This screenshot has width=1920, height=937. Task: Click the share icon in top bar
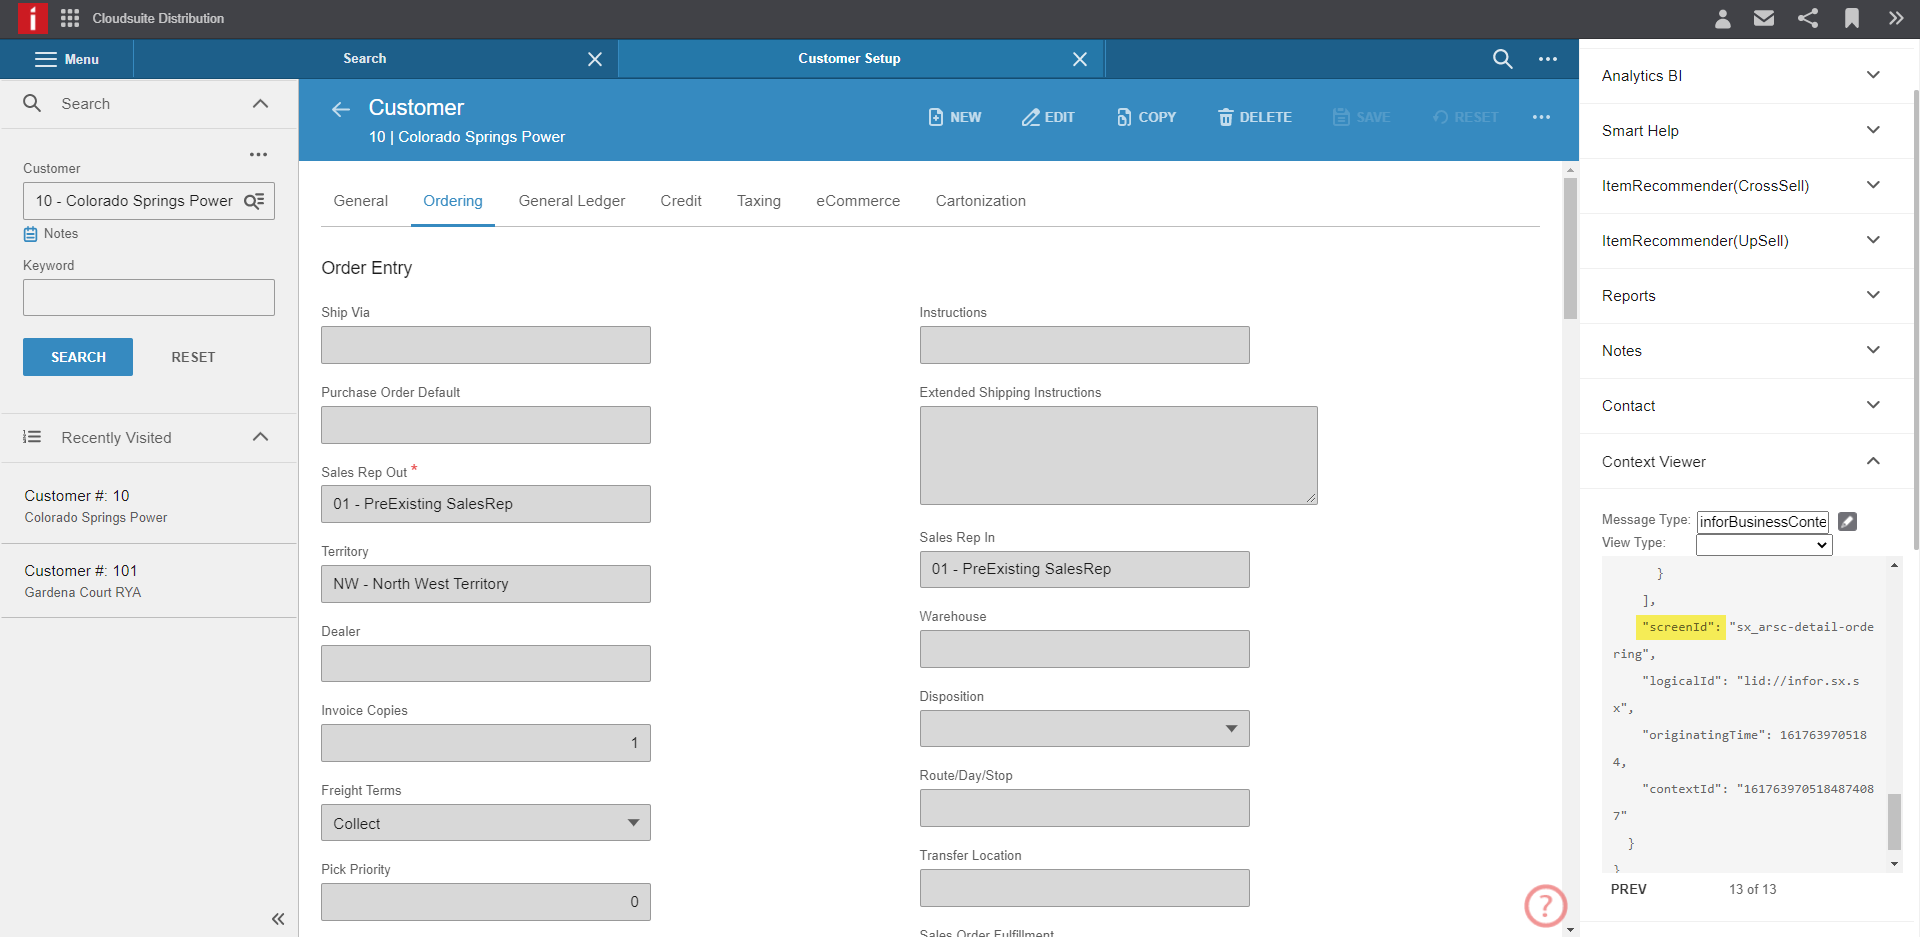[1808, 18]
